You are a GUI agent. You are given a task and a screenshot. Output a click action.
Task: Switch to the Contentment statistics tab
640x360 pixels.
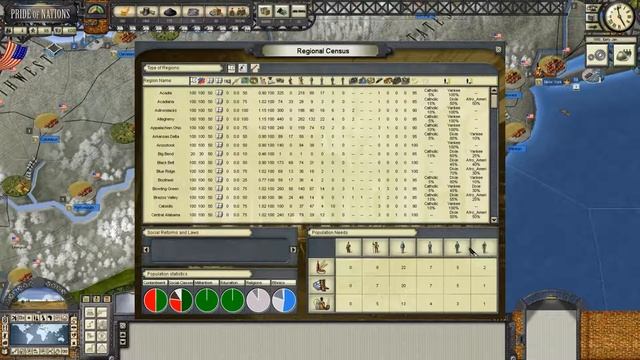pos(155,282)
